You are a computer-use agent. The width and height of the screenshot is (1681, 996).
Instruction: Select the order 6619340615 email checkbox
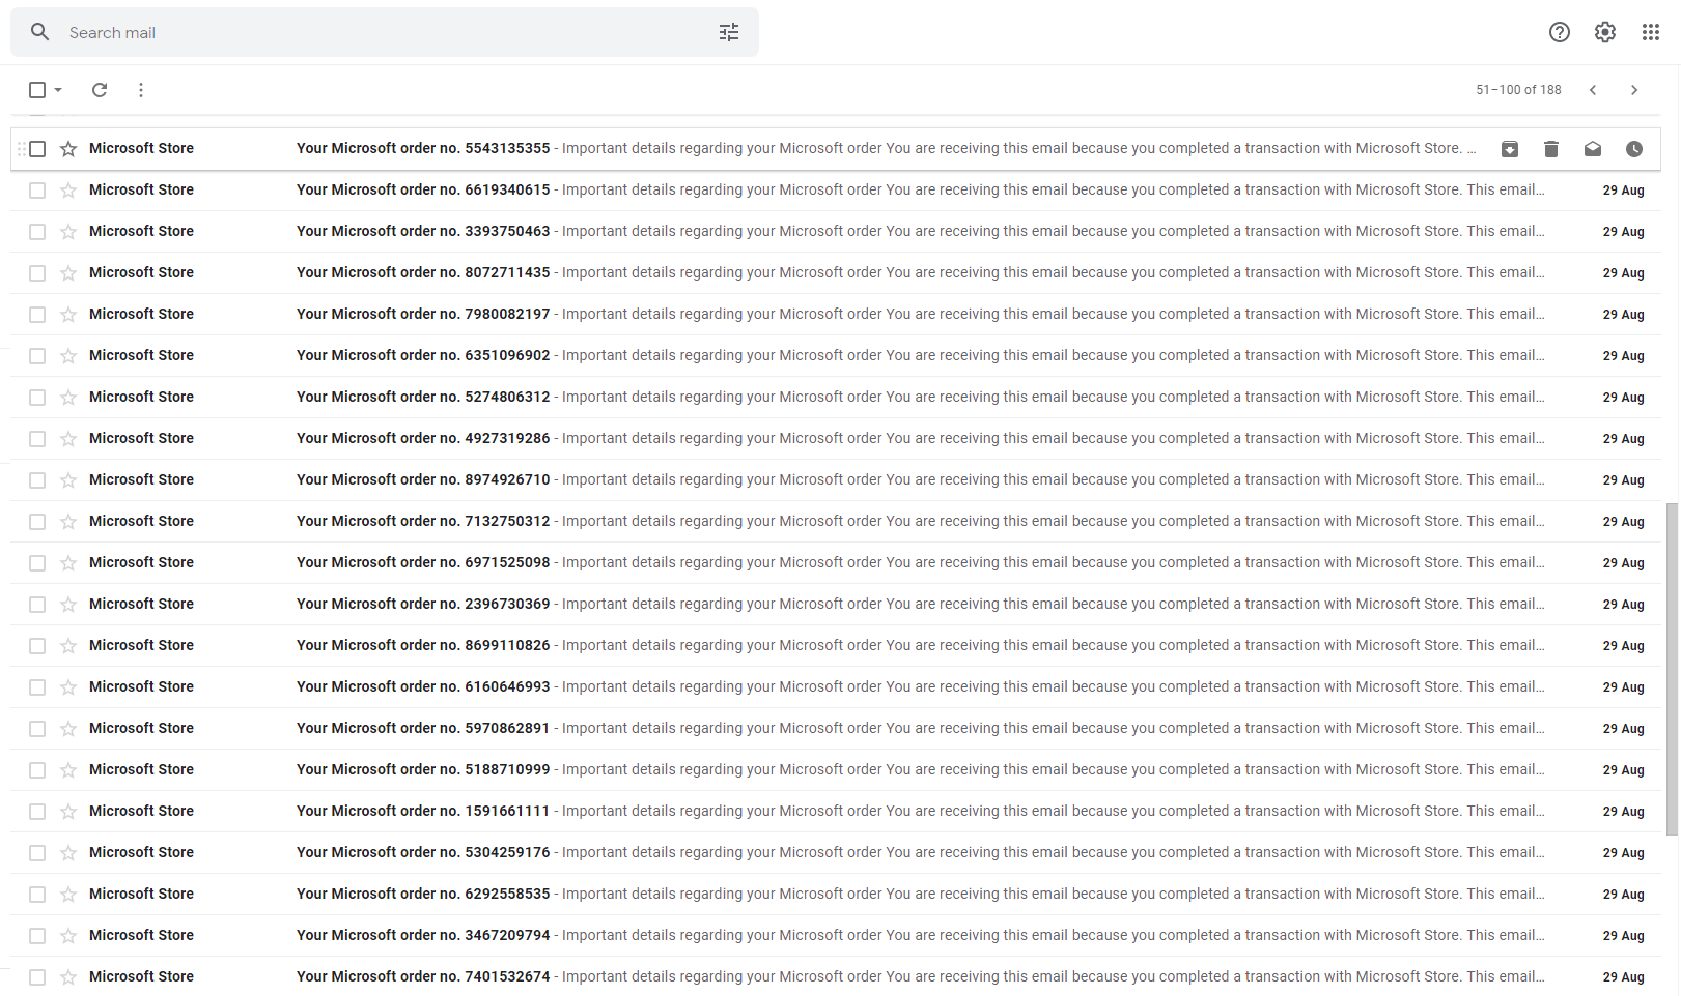click(38, 190)
